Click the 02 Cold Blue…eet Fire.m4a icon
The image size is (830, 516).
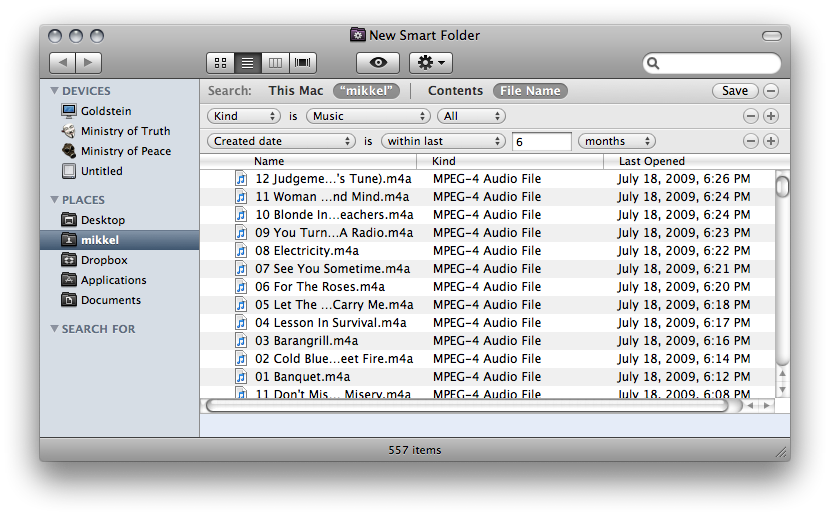(x=241, y=359)
